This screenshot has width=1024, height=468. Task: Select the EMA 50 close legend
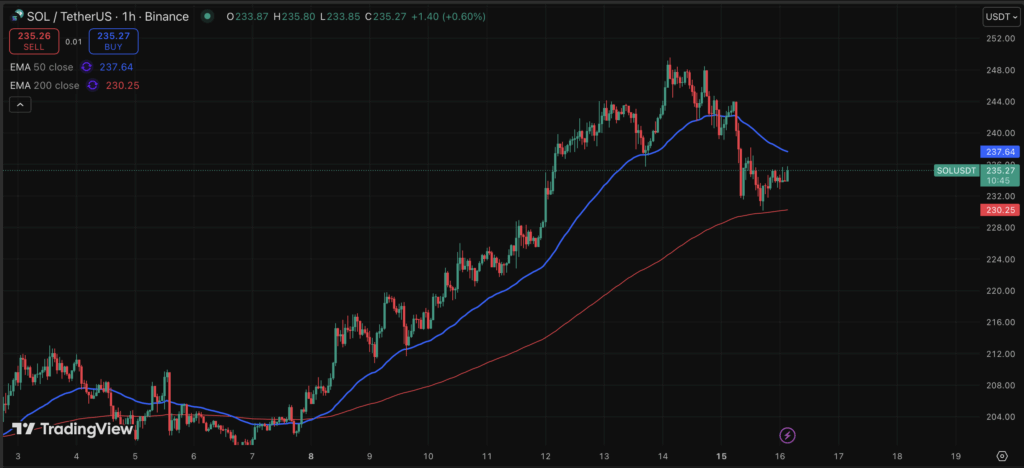[43, 67]
